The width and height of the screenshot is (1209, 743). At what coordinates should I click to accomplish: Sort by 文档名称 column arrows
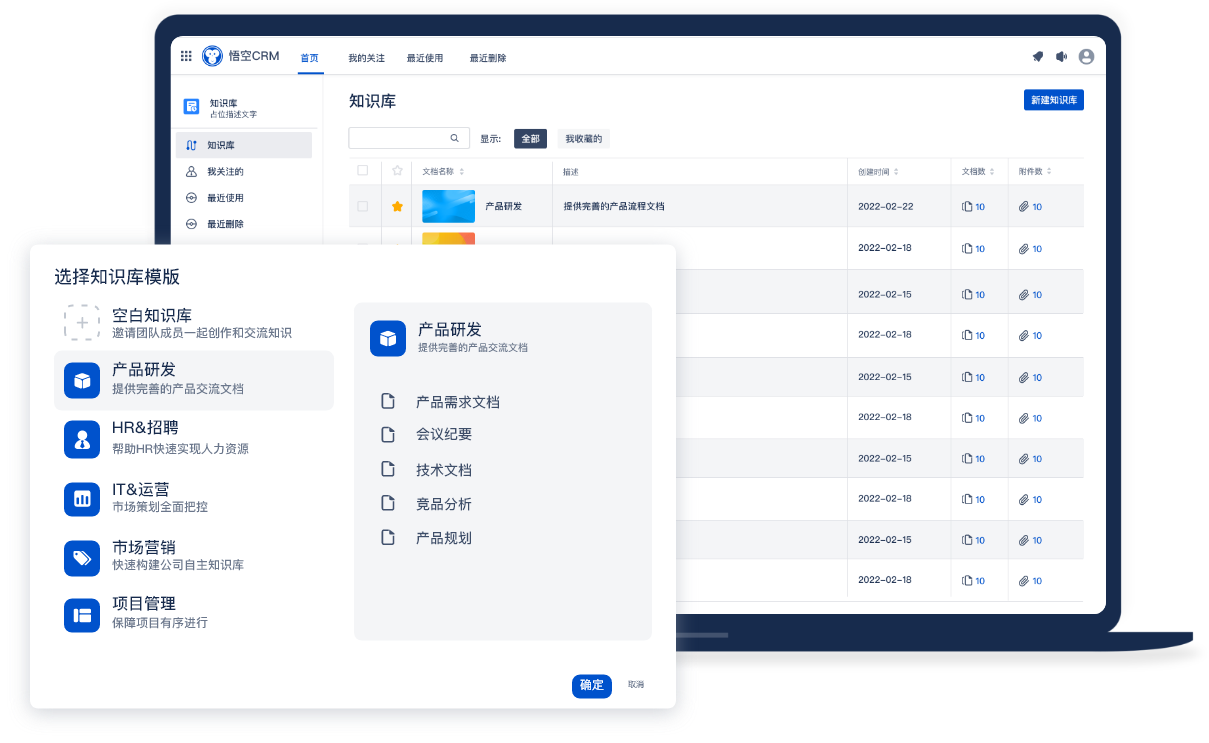[461, 172]
